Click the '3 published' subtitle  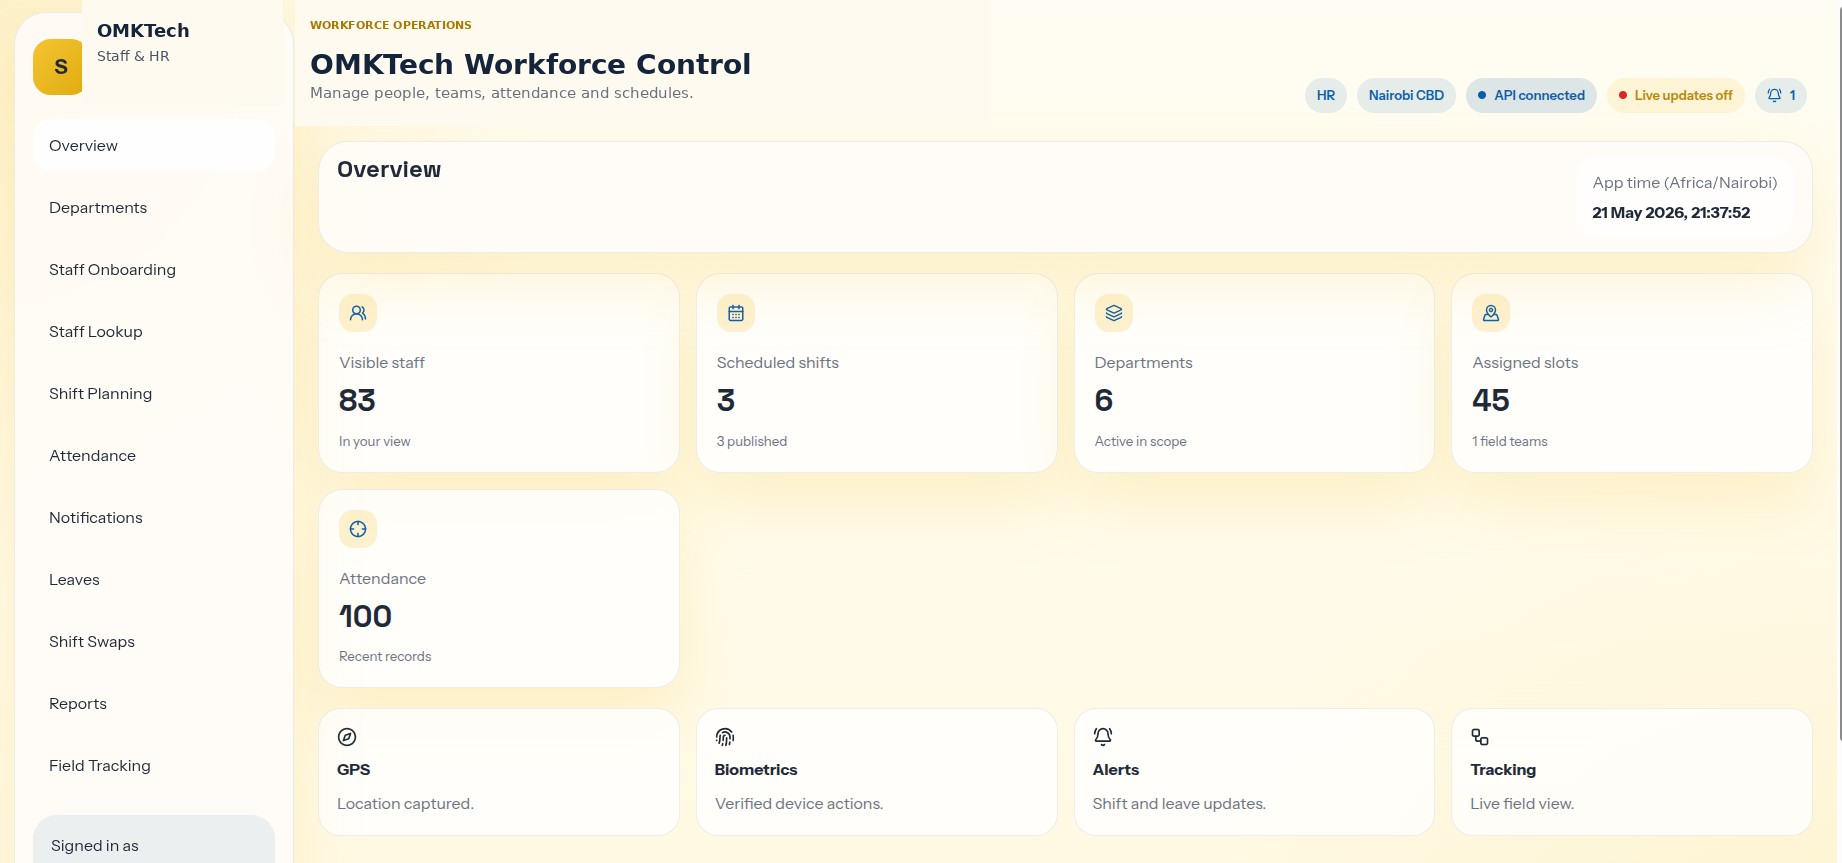tap(752, 441)
